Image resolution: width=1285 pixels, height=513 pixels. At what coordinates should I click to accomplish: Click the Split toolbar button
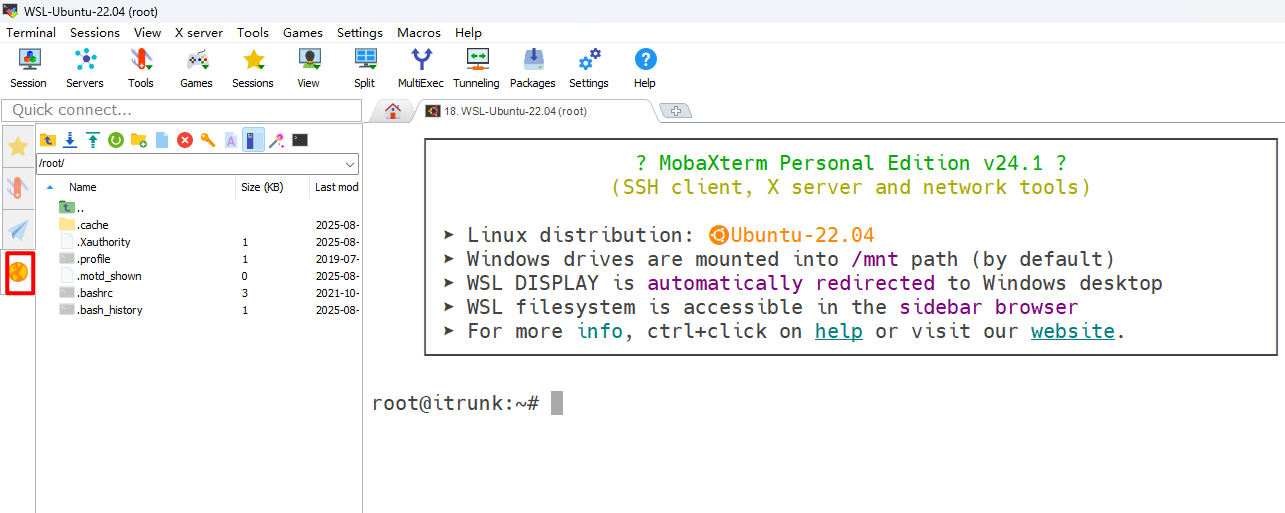pos(365,68)
